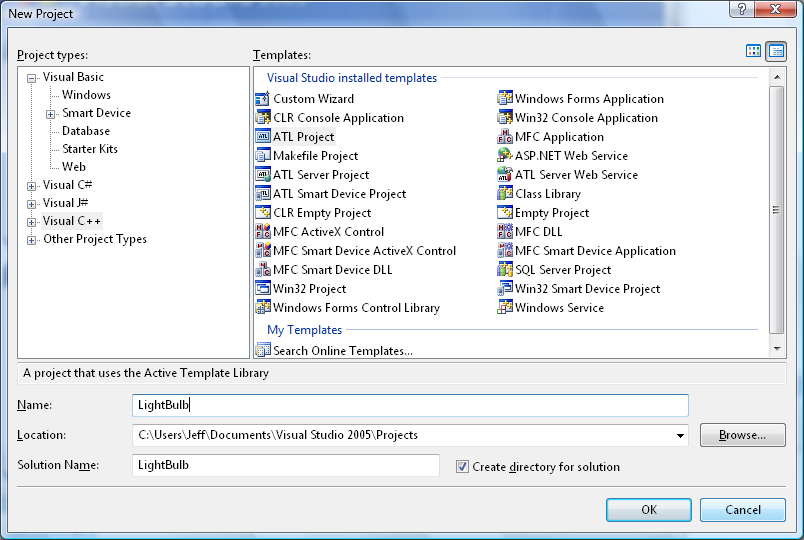Image resolution: width=804 pixels, height=540 pixels.
Task: Open the Location dropdown arrow
Action: pyautogui.click(x=680, y=435)
